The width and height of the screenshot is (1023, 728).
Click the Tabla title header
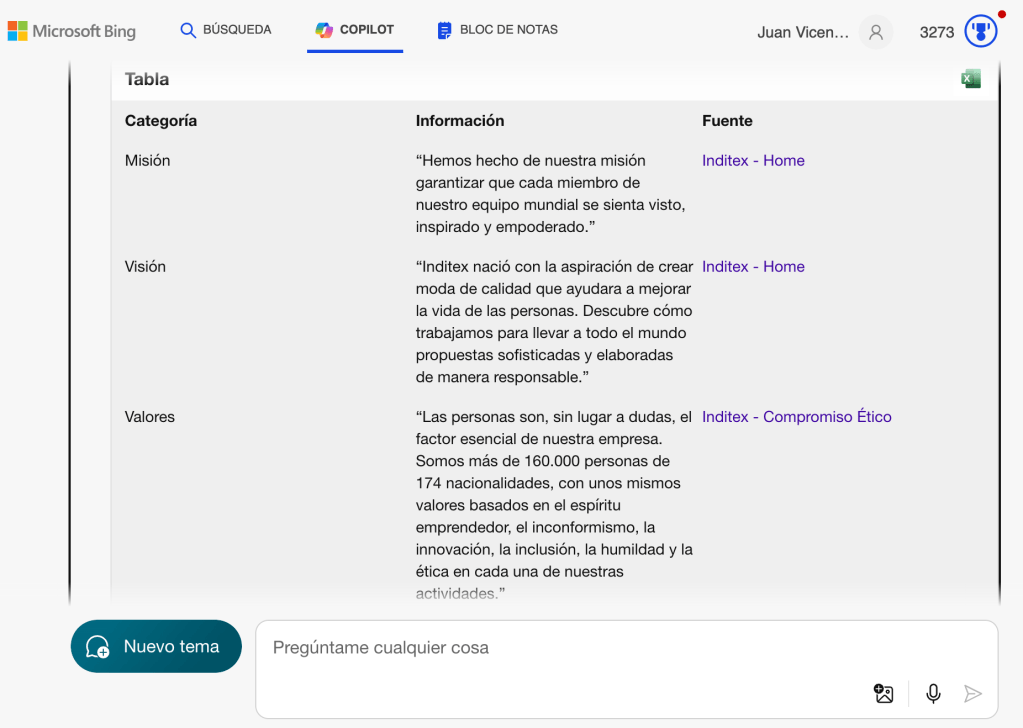(x=147, y=79)
